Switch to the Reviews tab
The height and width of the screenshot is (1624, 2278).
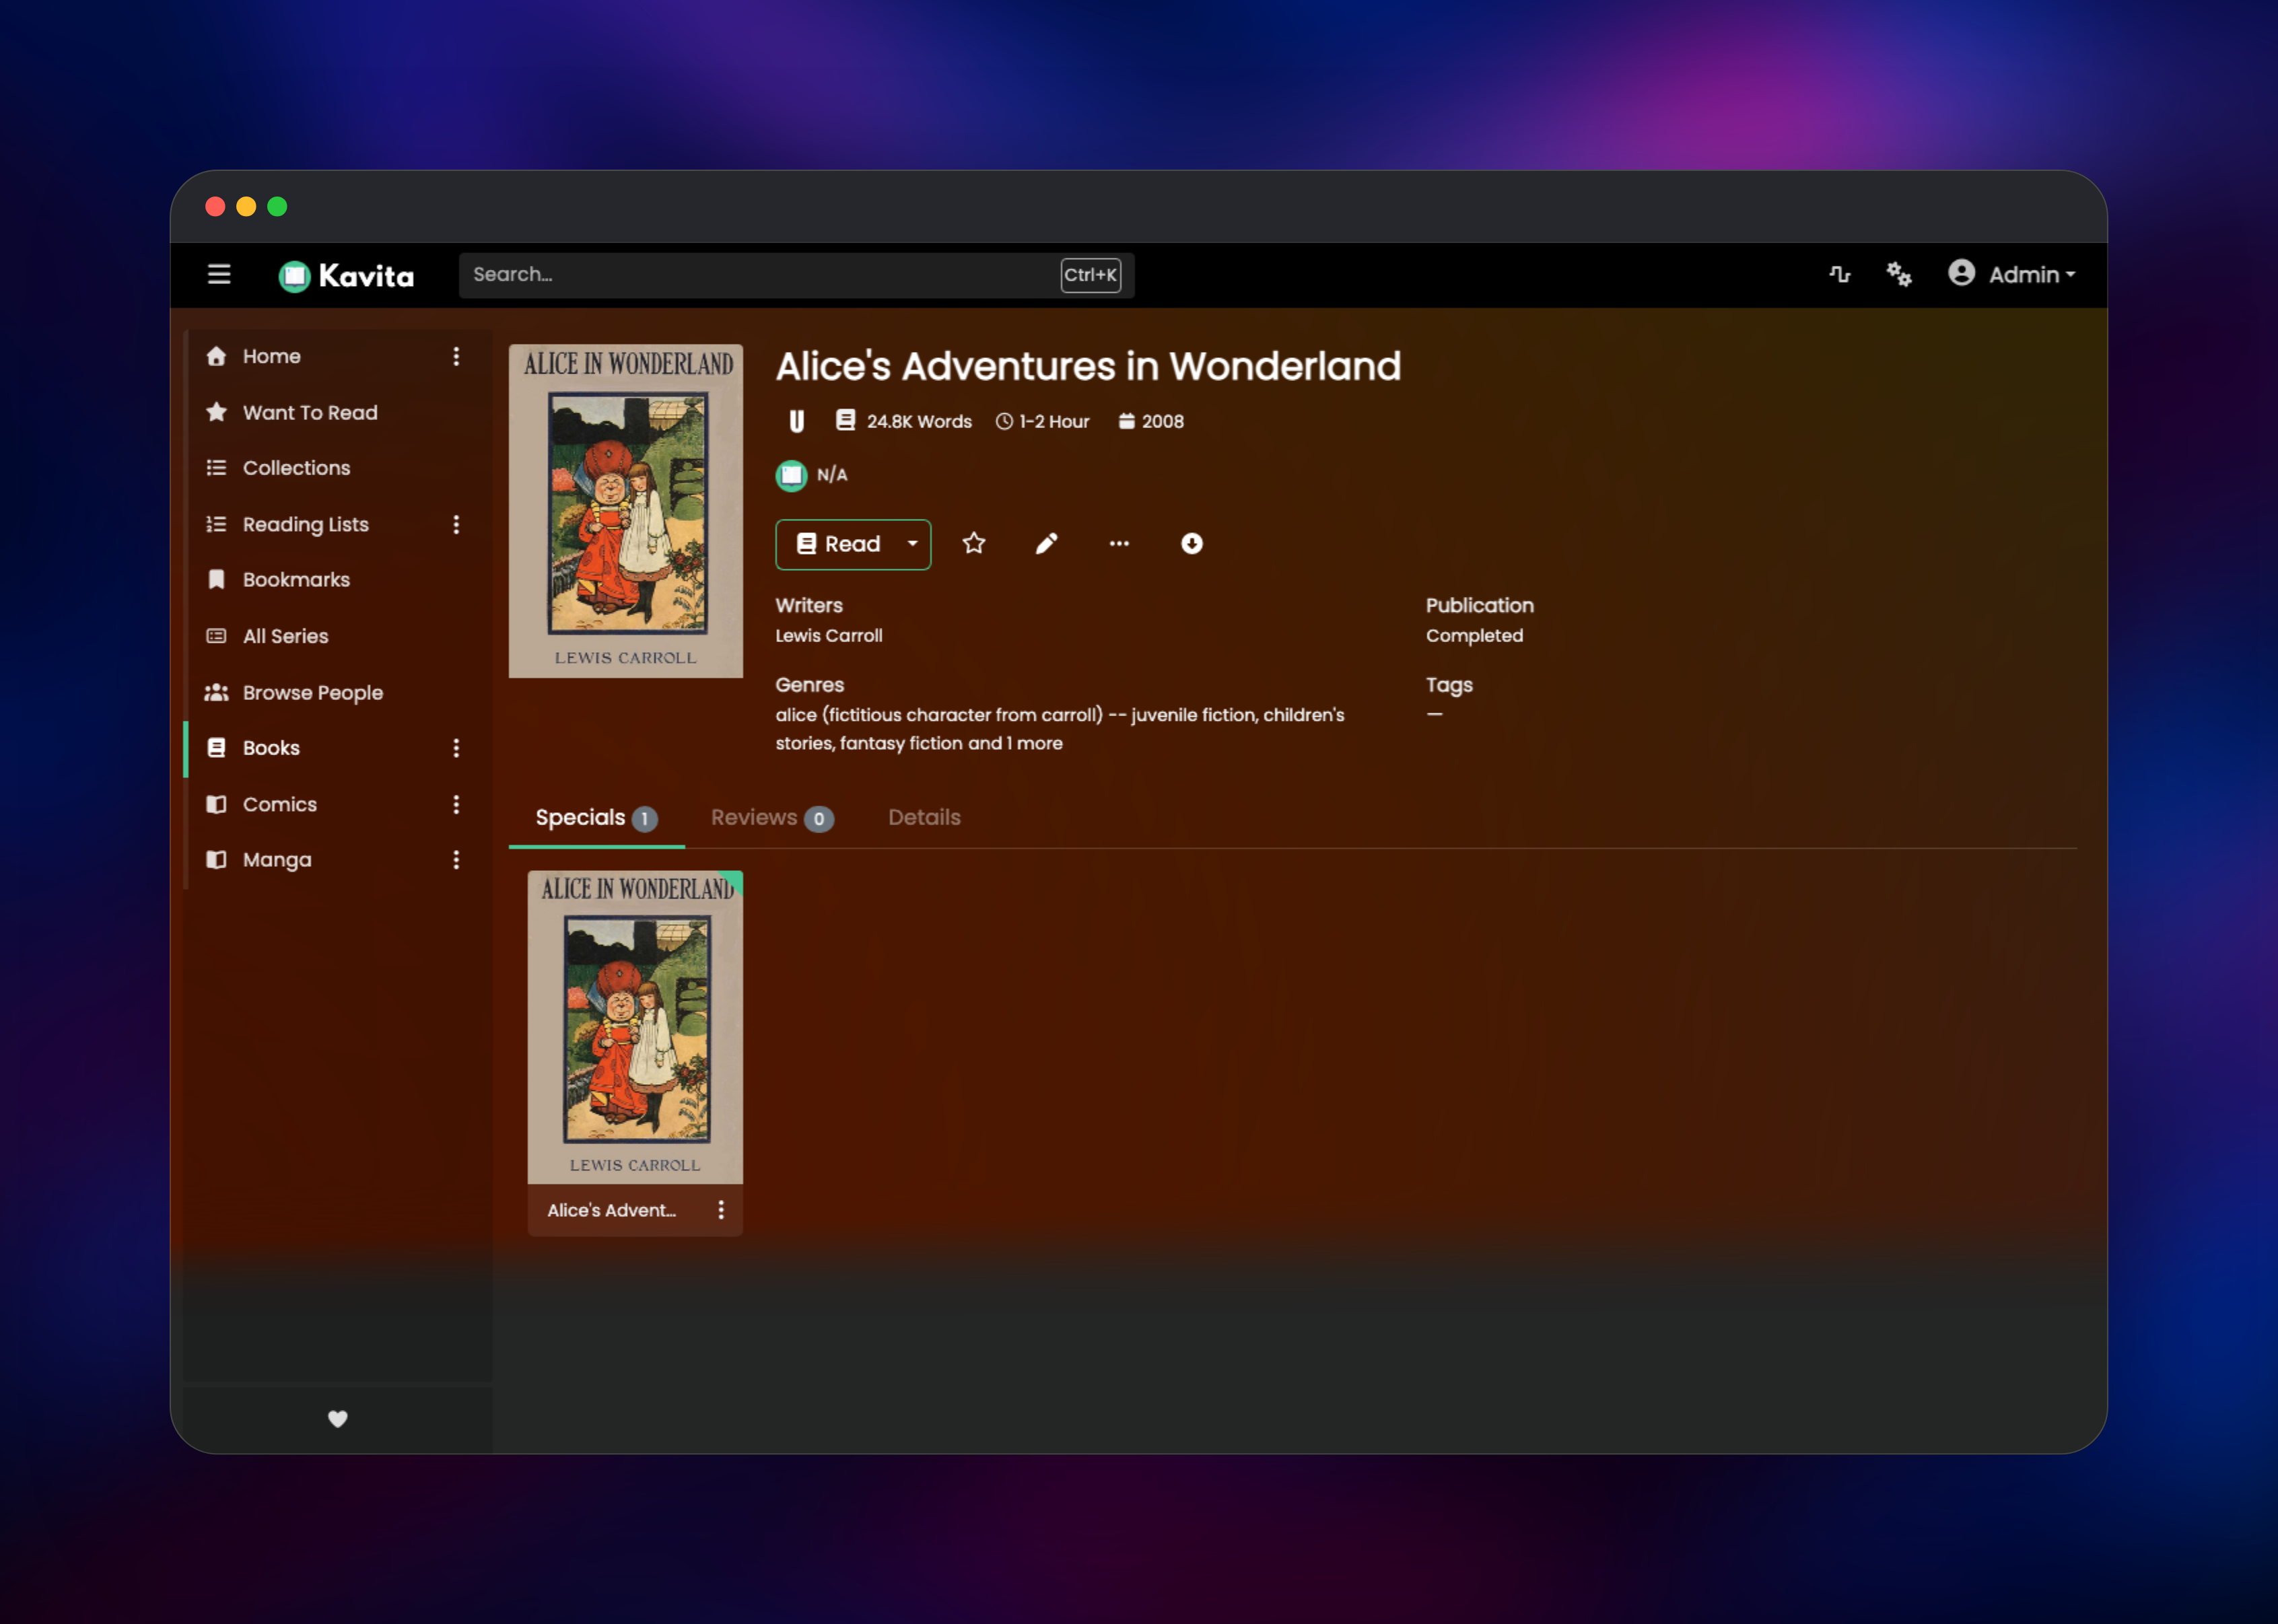[772, 818]
